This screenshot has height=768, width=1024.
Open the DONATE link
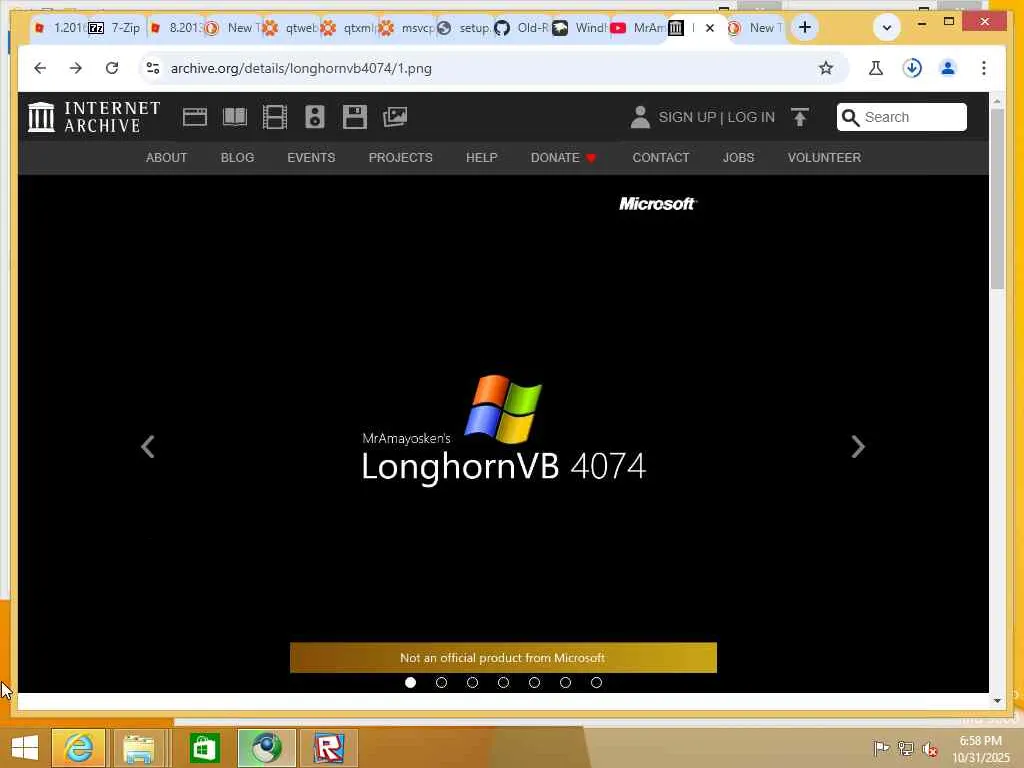(564, 157)
